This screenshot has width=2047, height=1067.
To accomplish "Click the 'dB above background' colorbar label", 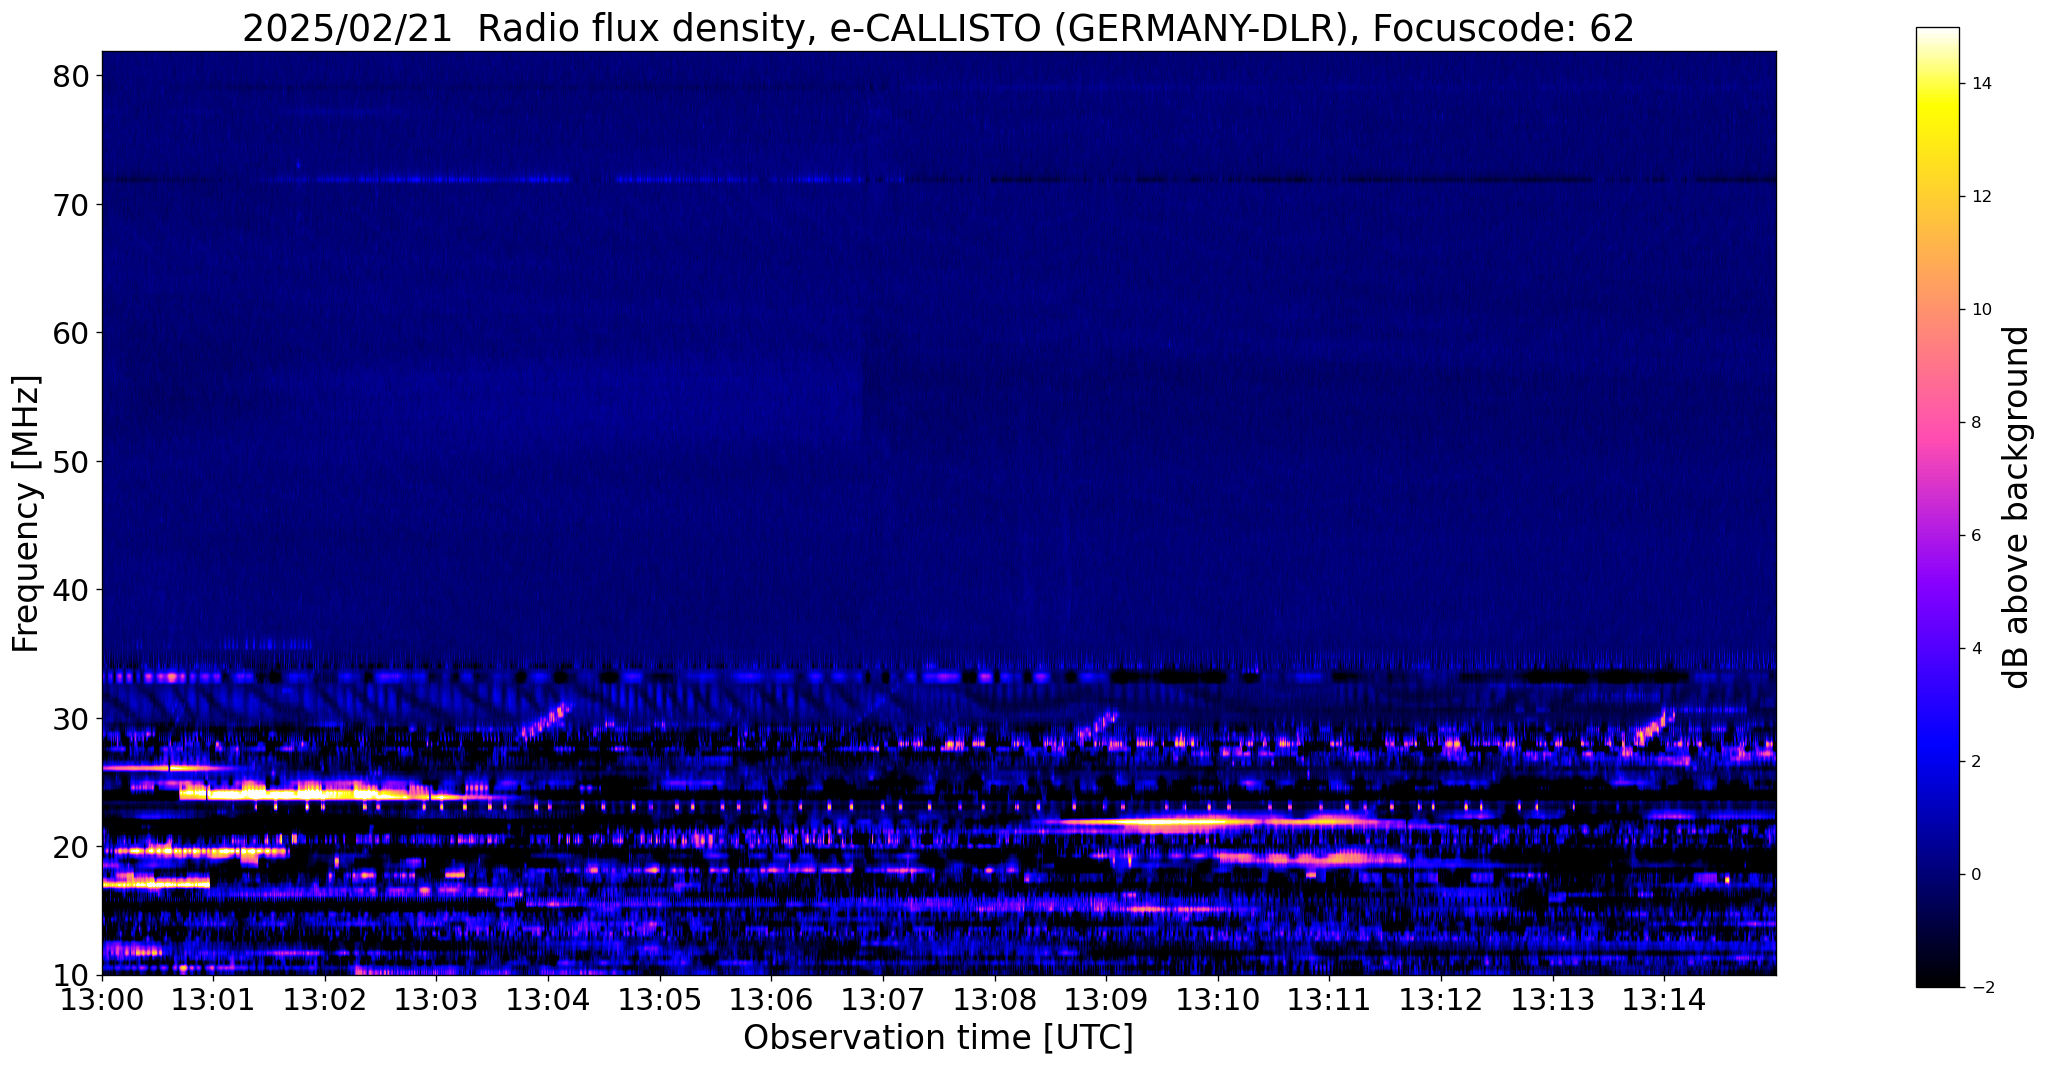I will 2016,507.
